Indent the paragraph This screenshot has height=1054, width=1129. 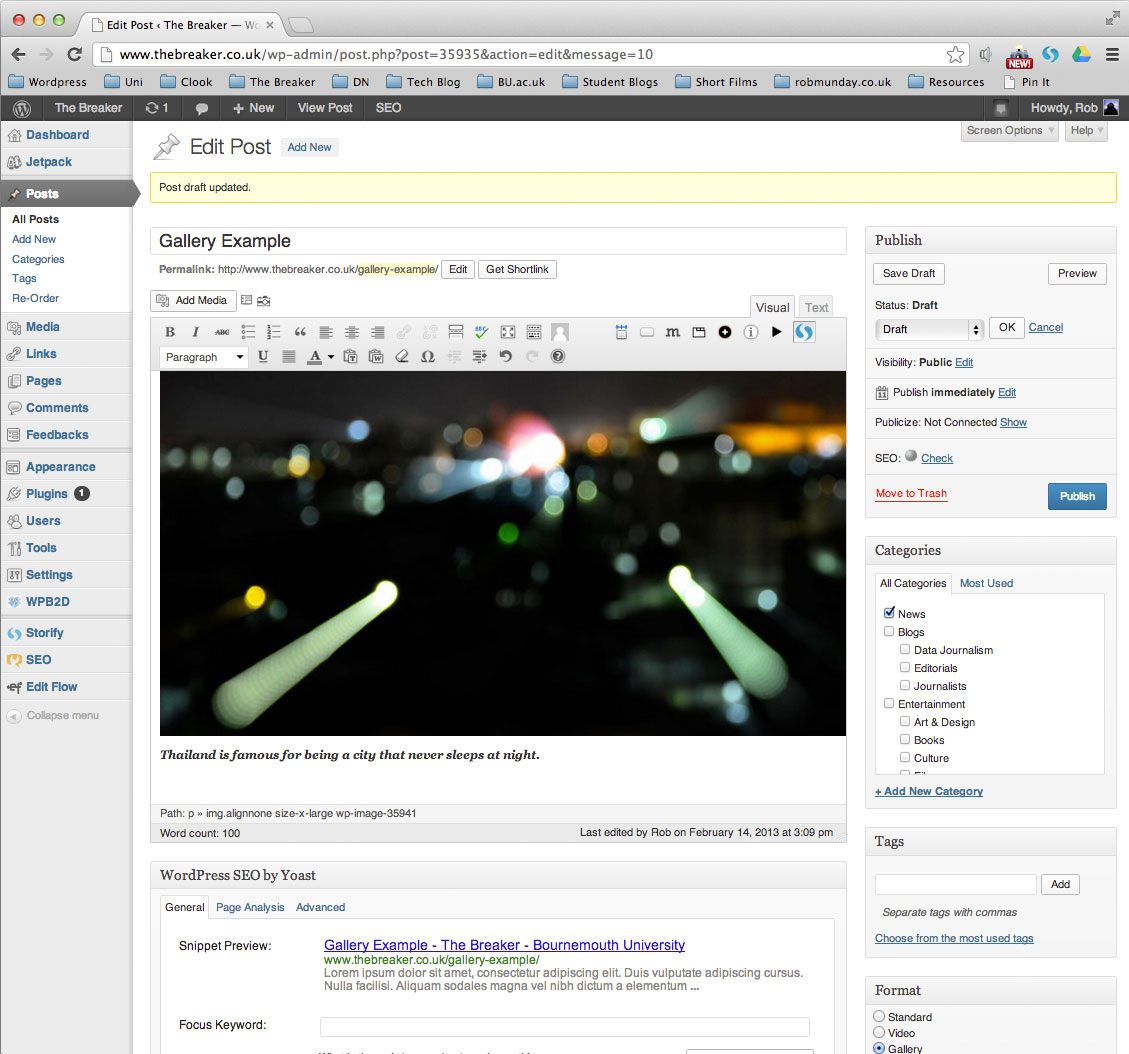click(480, 356)
